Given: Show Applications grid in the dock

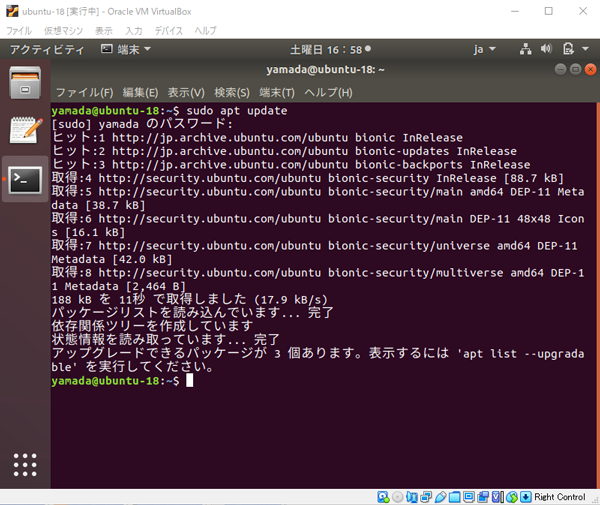Looking at the screenshot, I should 25,465.
